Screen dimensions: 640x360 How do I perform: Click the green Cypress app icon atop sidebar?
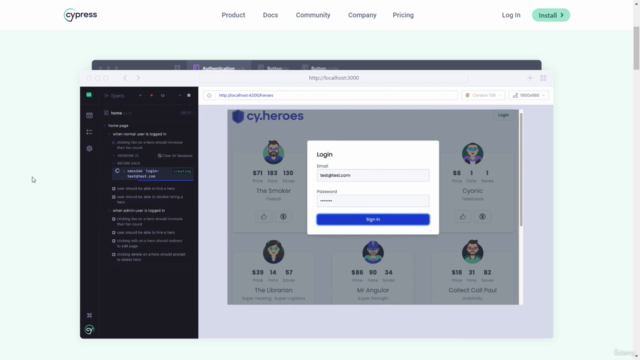[x=89, y=95]
